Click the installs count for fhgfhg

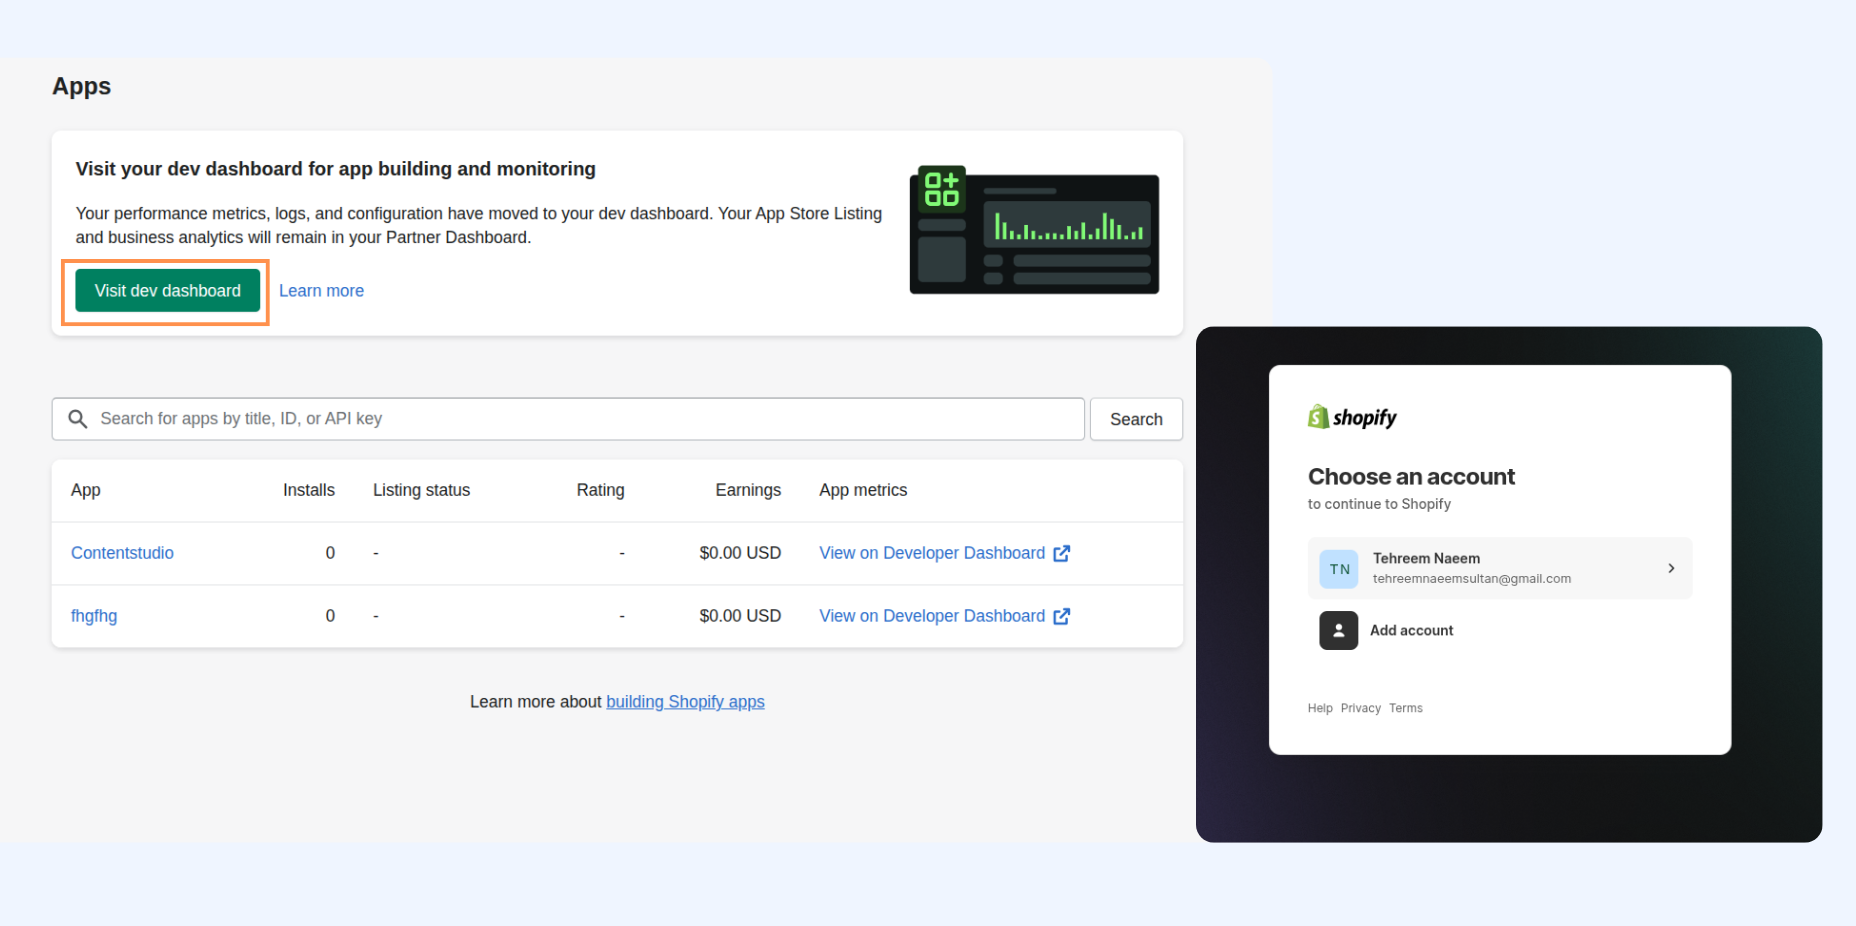[x=330, y=616]
